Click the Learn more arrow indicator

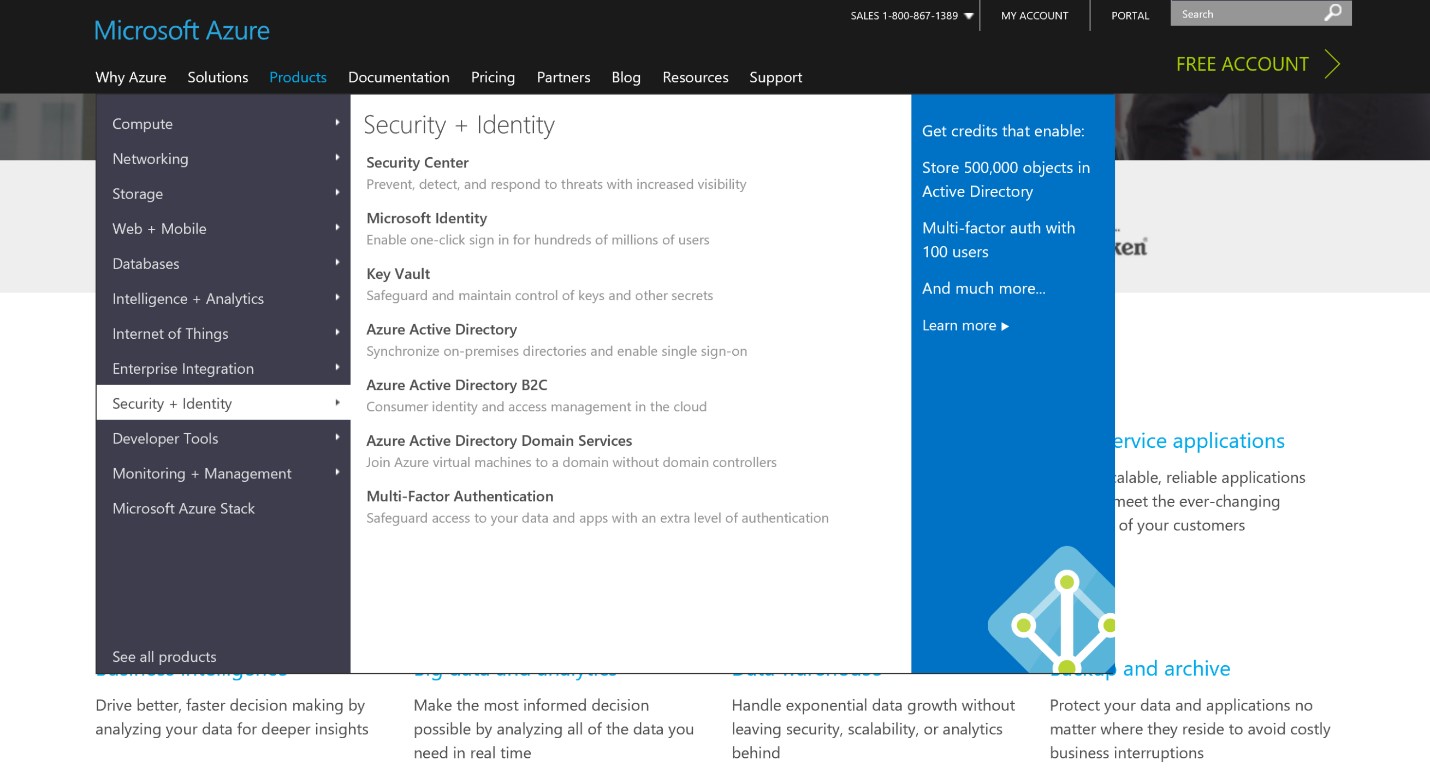[x=1004, y=326]
